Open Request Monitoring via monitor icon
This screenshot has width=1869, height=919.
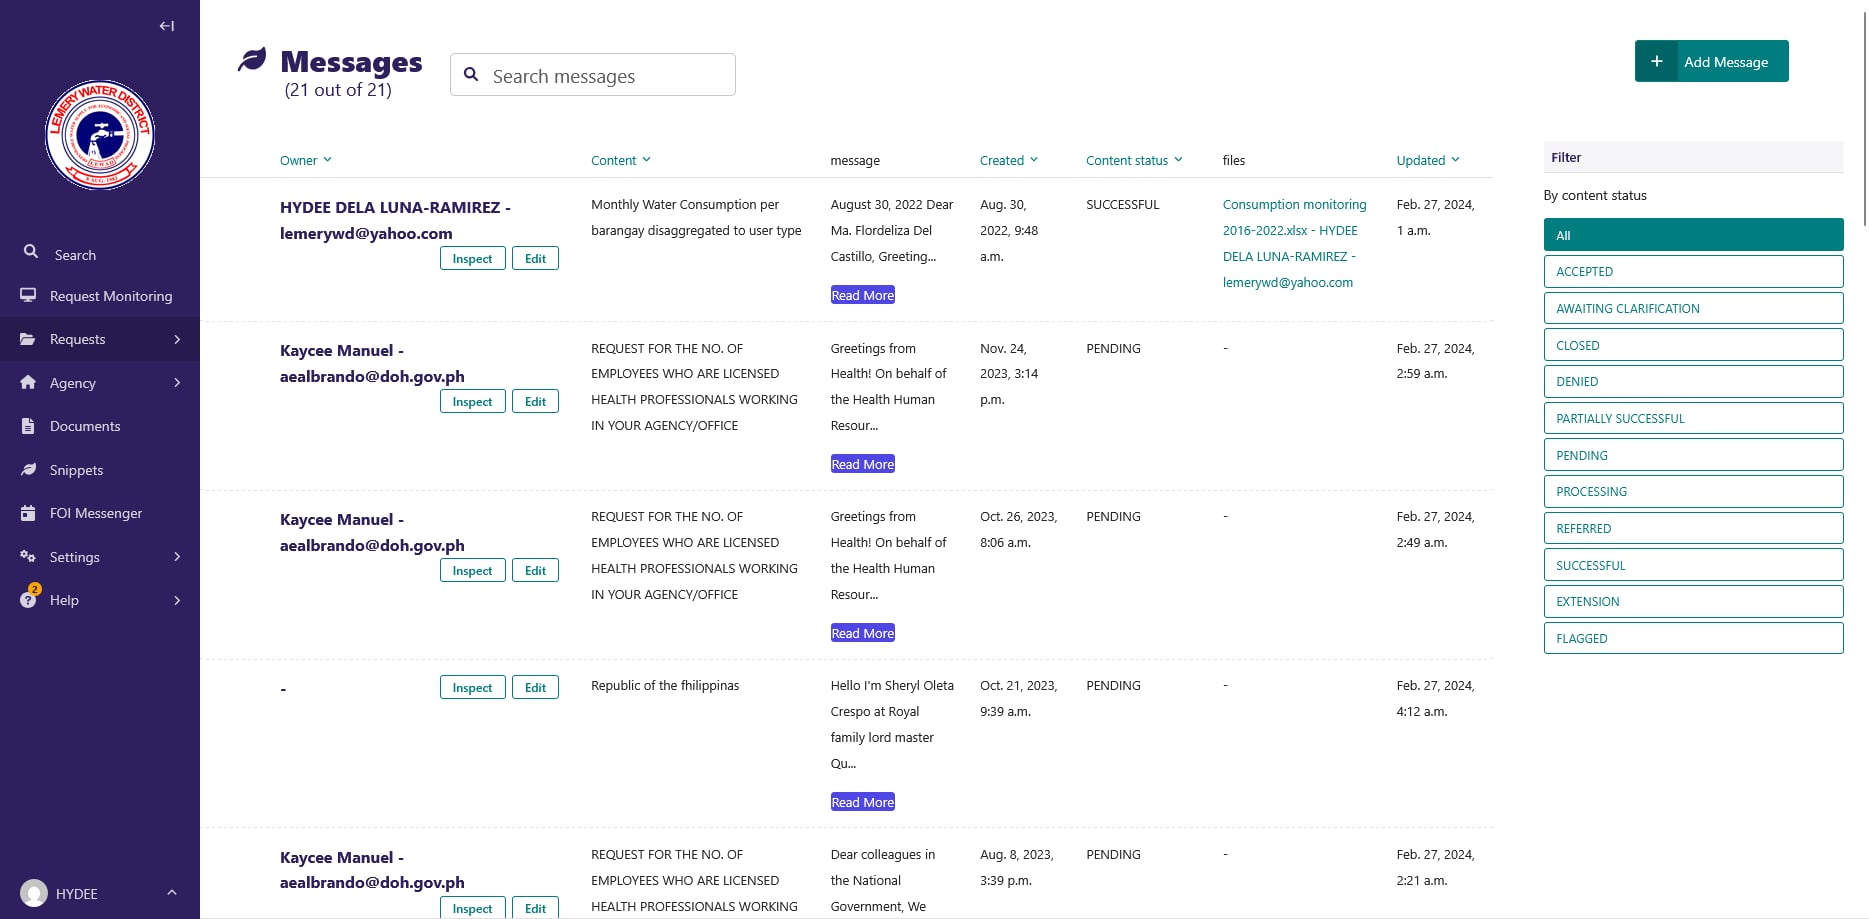click(28, 296)
